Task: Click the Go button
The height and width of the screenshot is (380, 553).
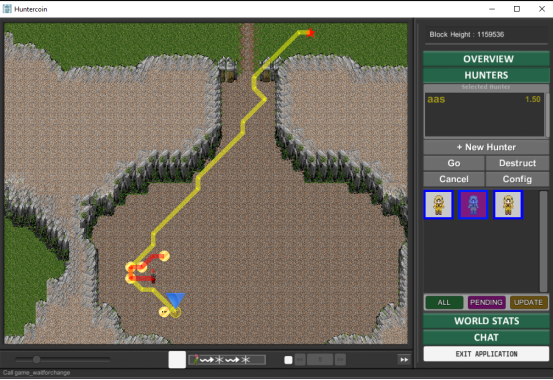Action: pyautogui.click(x=454, y=163)
